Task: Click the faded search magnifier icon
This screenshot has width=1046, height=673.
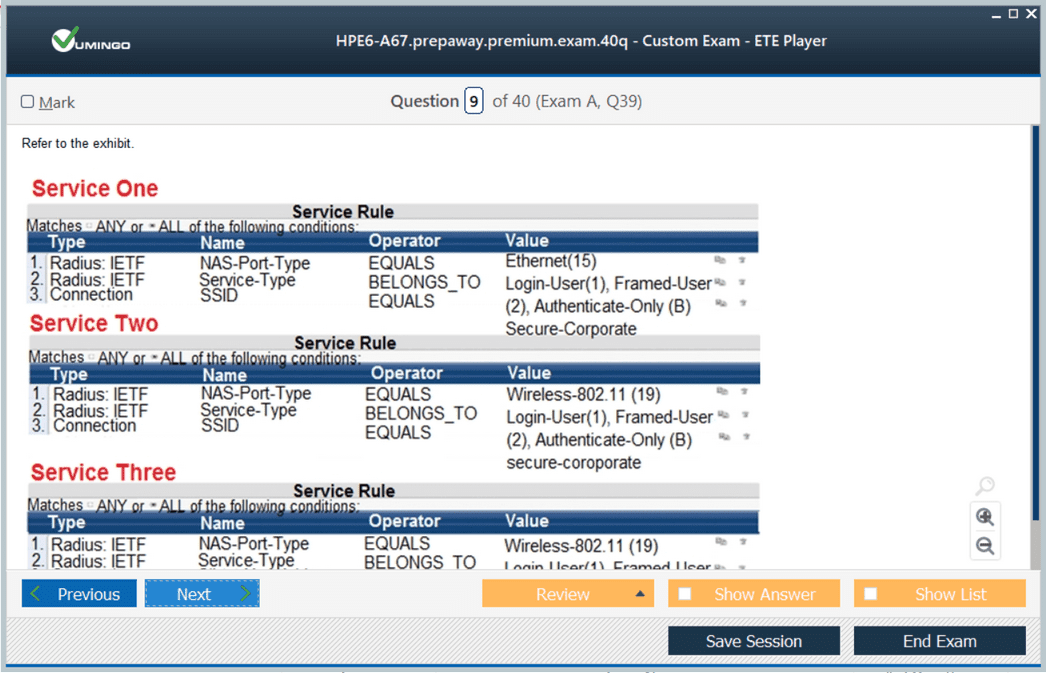Action: [985, 486]
